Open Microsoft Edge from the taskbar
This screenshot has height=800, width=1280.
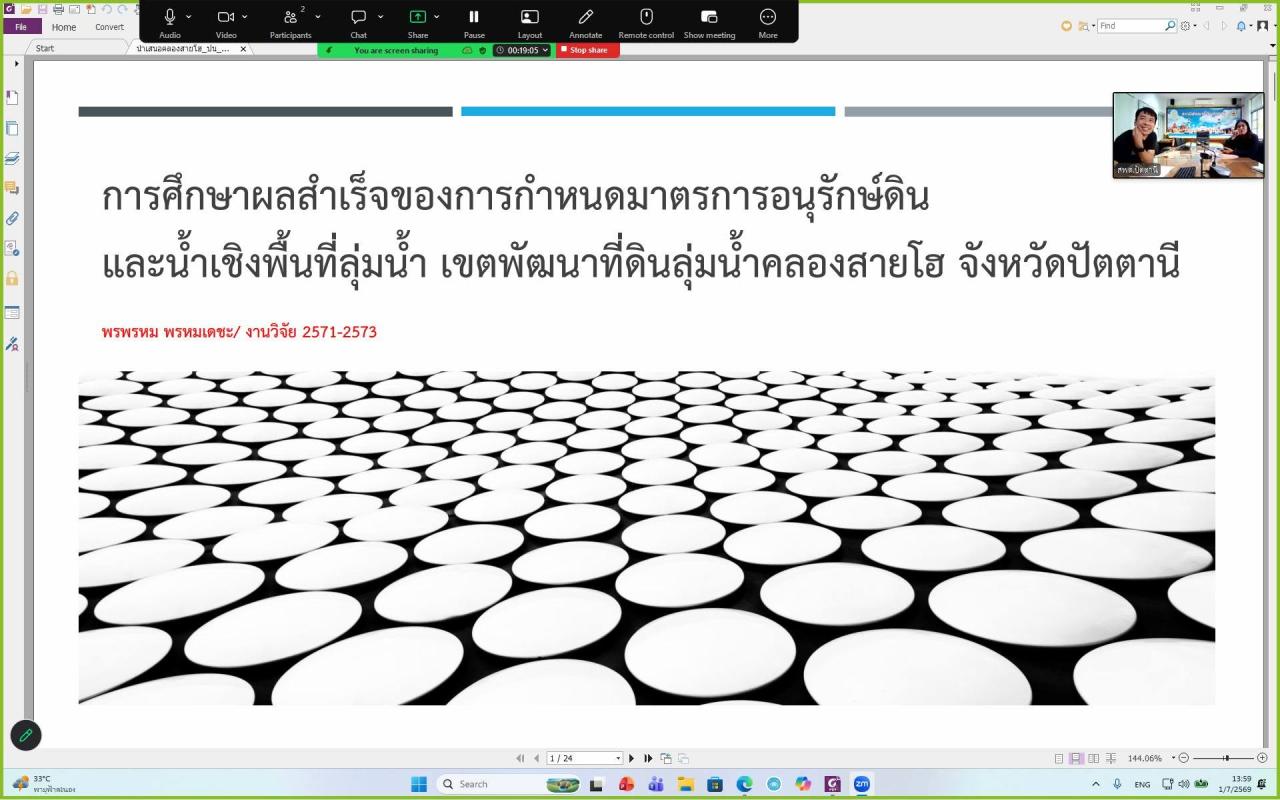point(744,784)
